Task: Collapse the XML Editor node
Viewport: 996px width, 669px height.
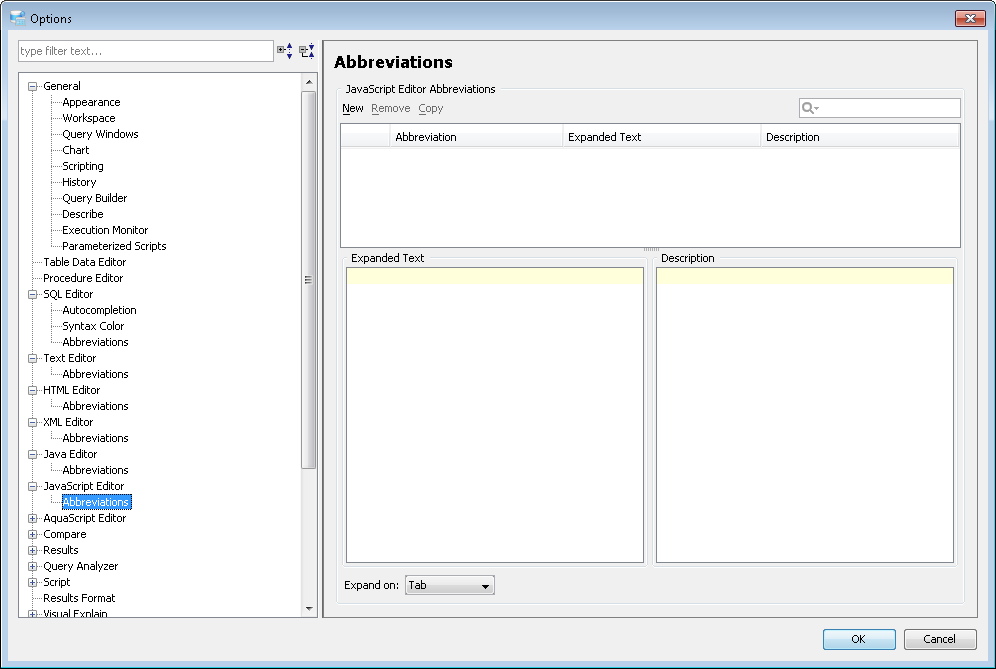Action: (32, 422)
